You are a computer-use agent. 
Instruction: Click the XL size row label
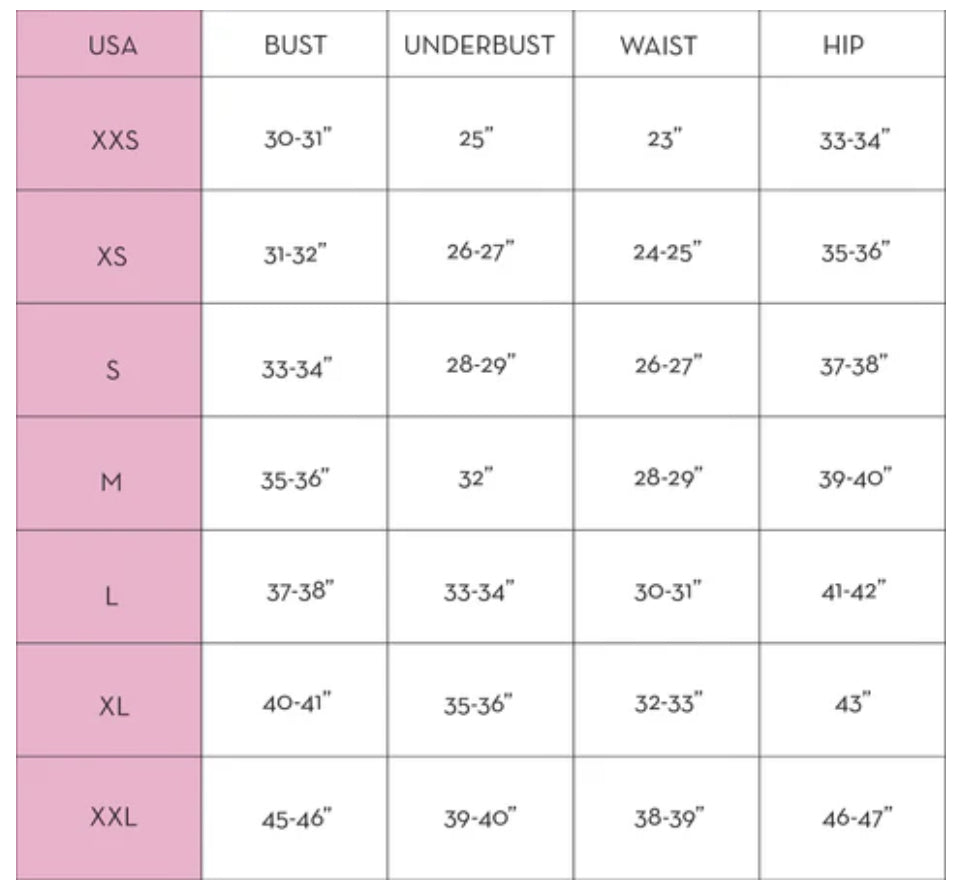pyautogui.click(x=114, y=706)
